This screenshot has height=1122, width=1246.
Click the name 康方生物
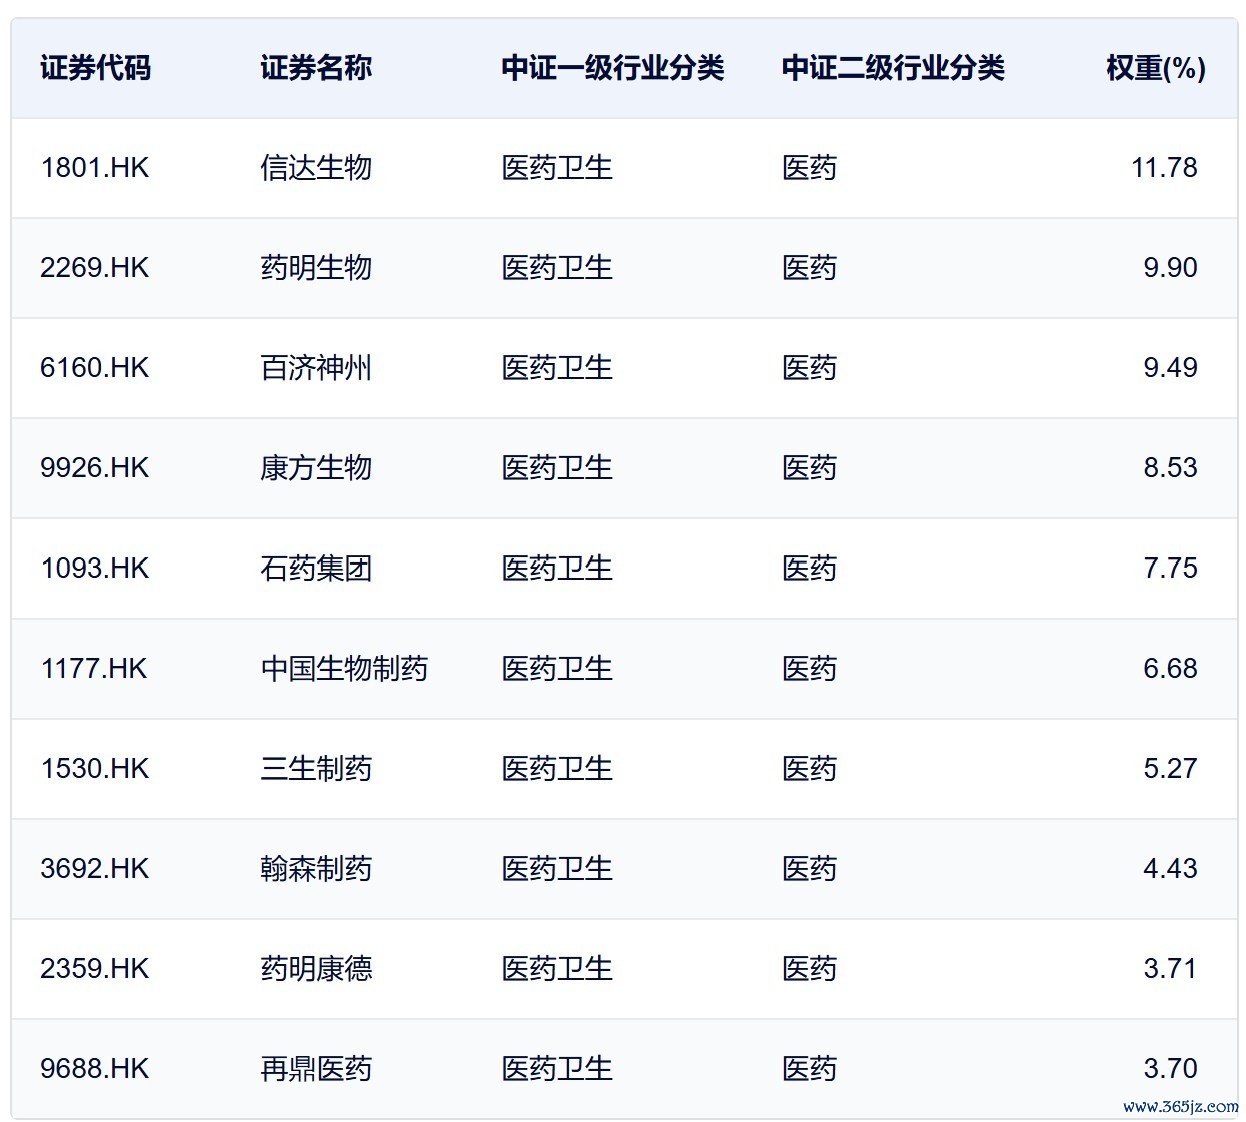316,468
